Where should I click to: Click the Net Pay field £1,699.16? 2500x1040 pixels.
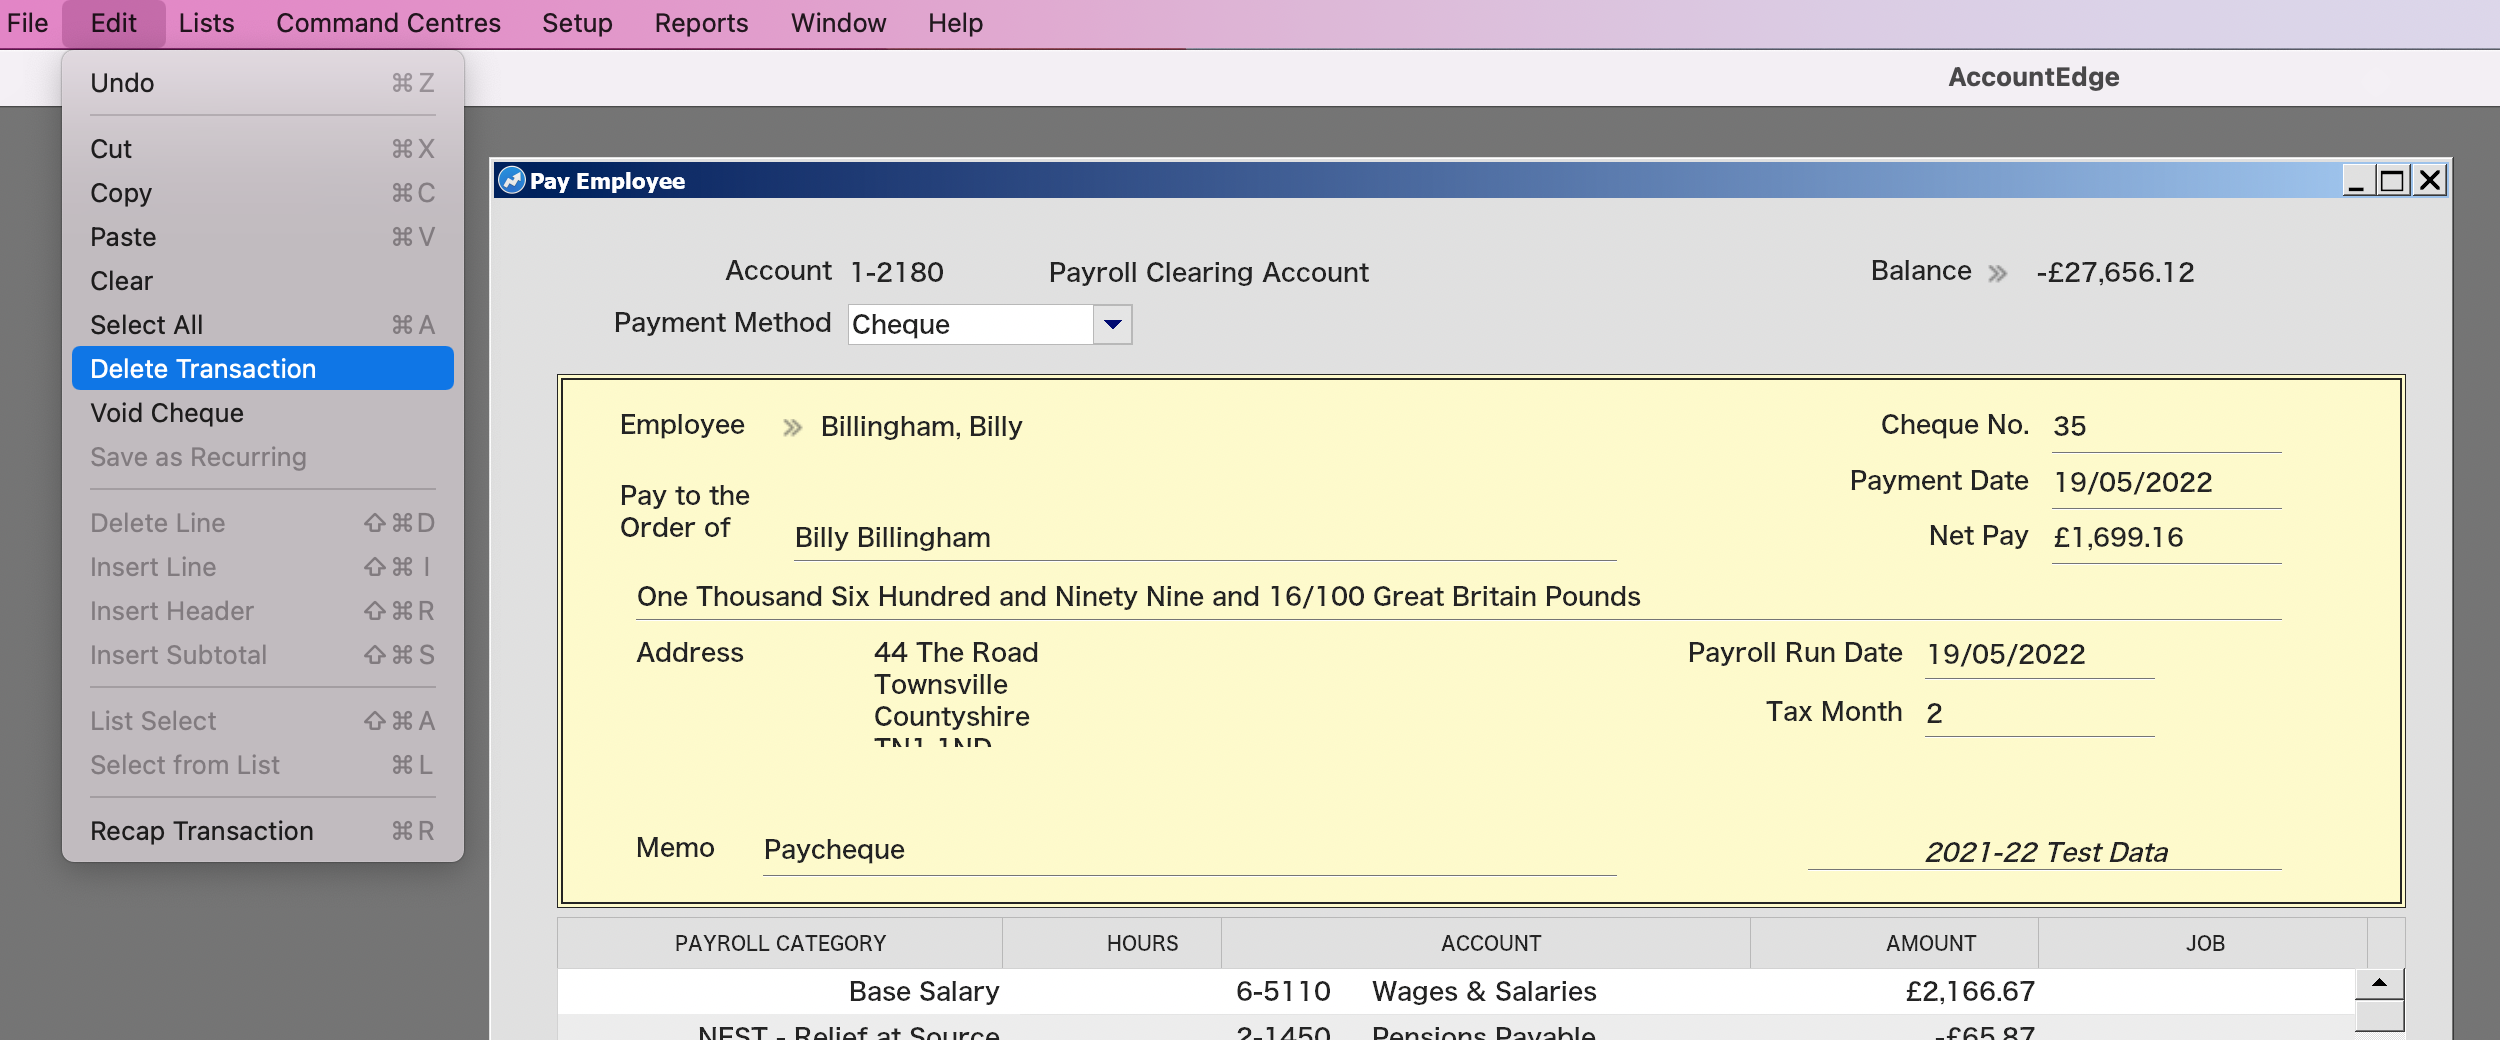coord(2166,538)
